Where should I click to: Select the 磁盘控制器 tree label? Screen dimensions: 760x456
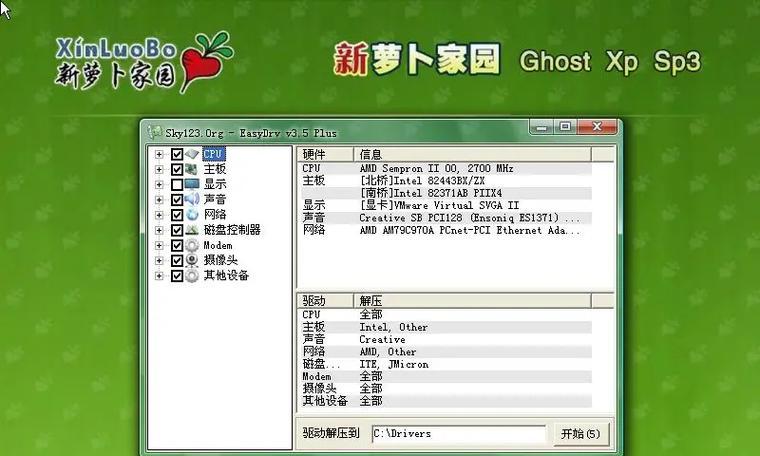coord(232,230)
